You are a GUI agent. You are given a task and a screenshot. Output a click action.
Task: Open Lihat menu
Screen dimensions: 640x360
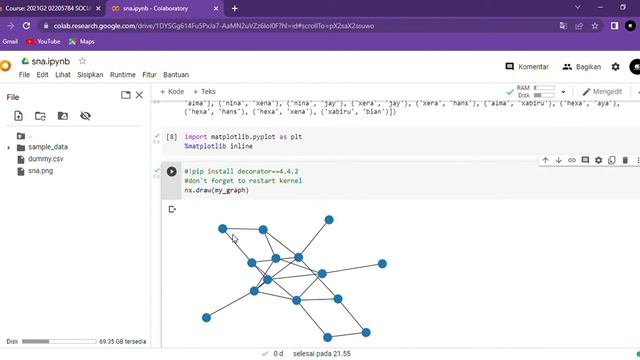point(63,75)
